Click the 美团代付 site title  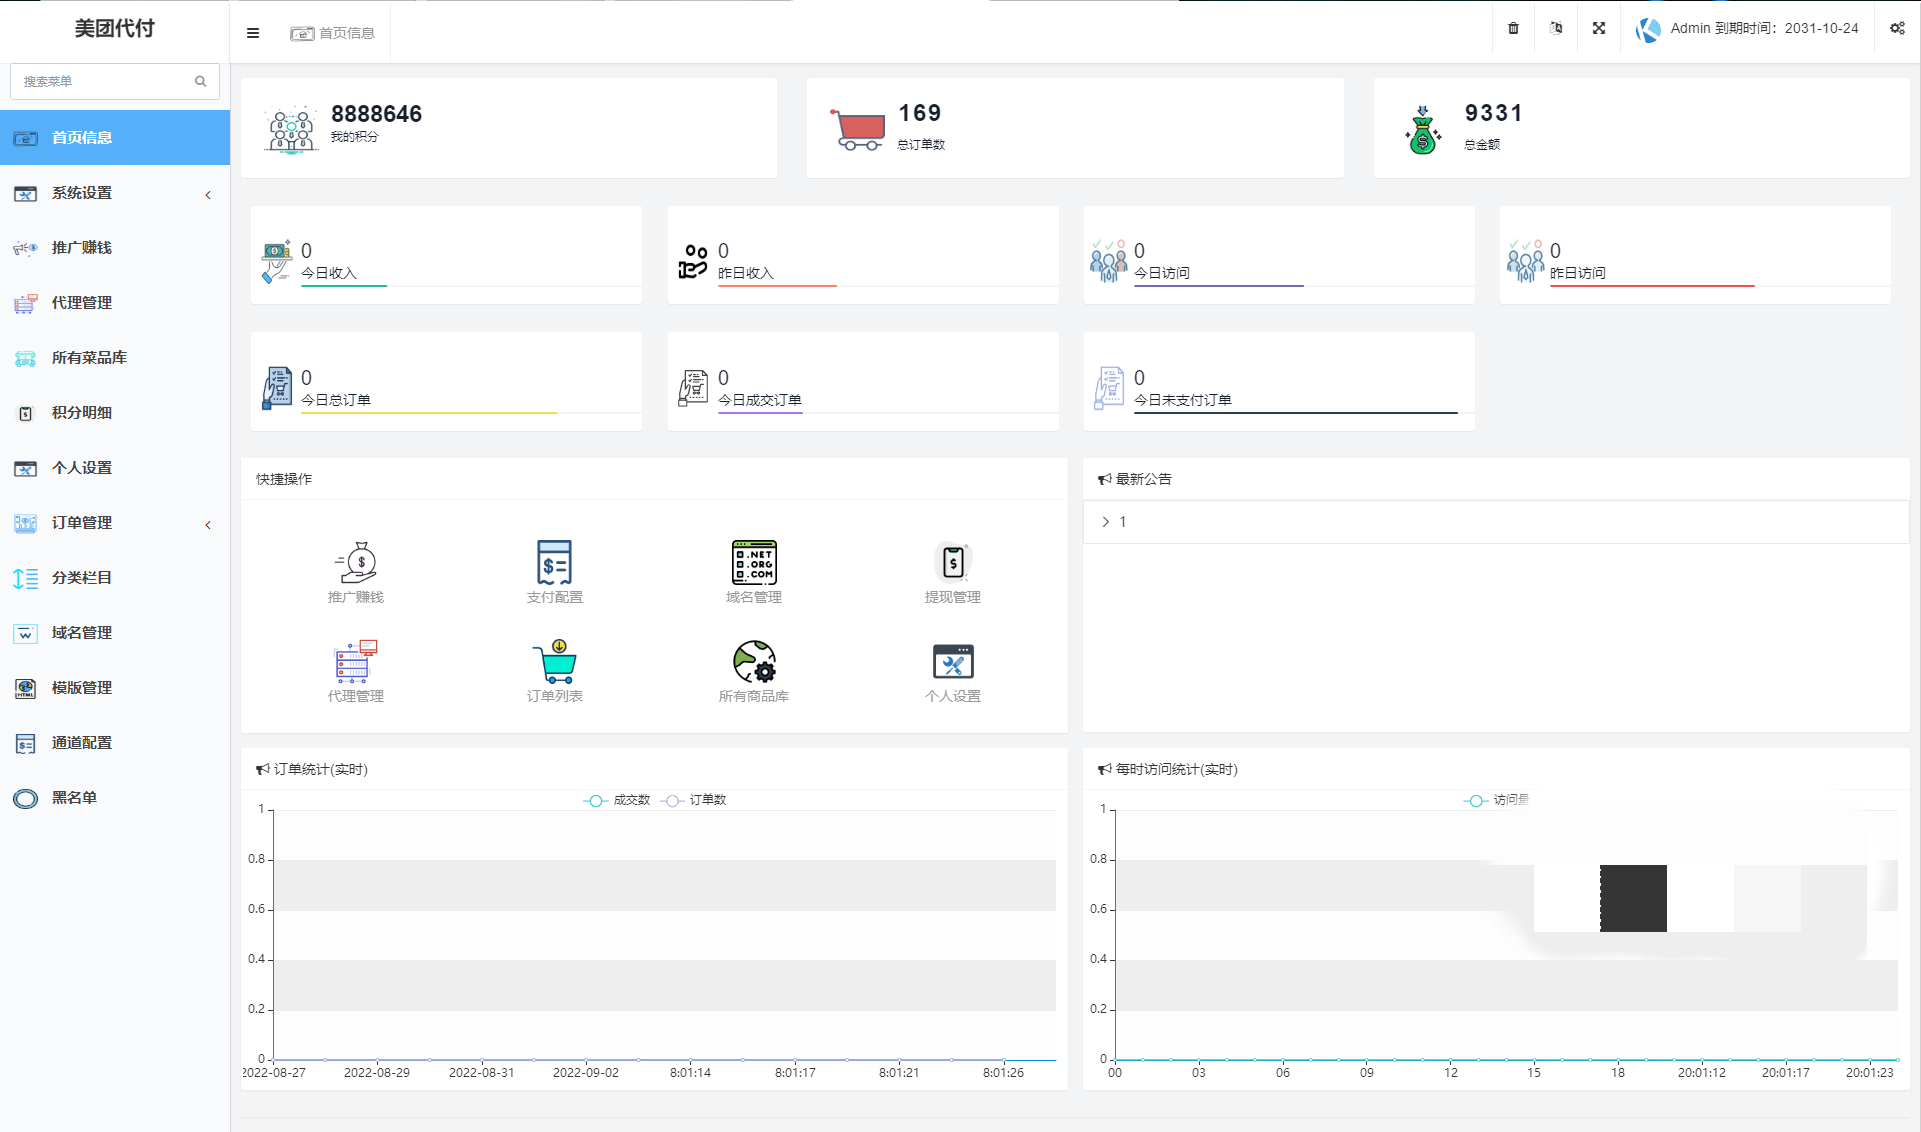click(115, 28)
